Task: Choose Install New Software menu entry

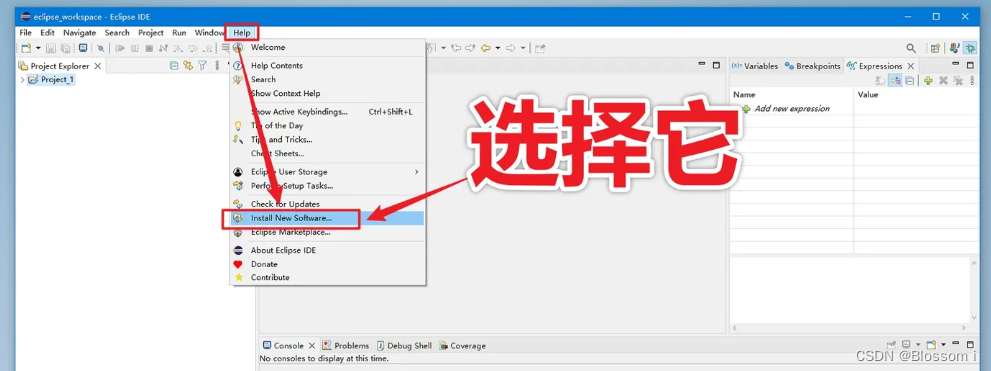Action: (328, 218)
